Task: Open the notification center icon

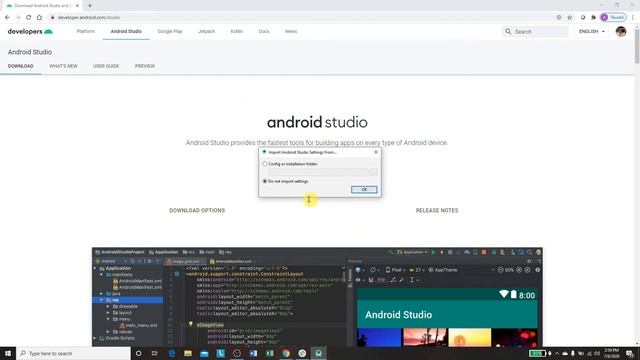Action: click(630, 353)
